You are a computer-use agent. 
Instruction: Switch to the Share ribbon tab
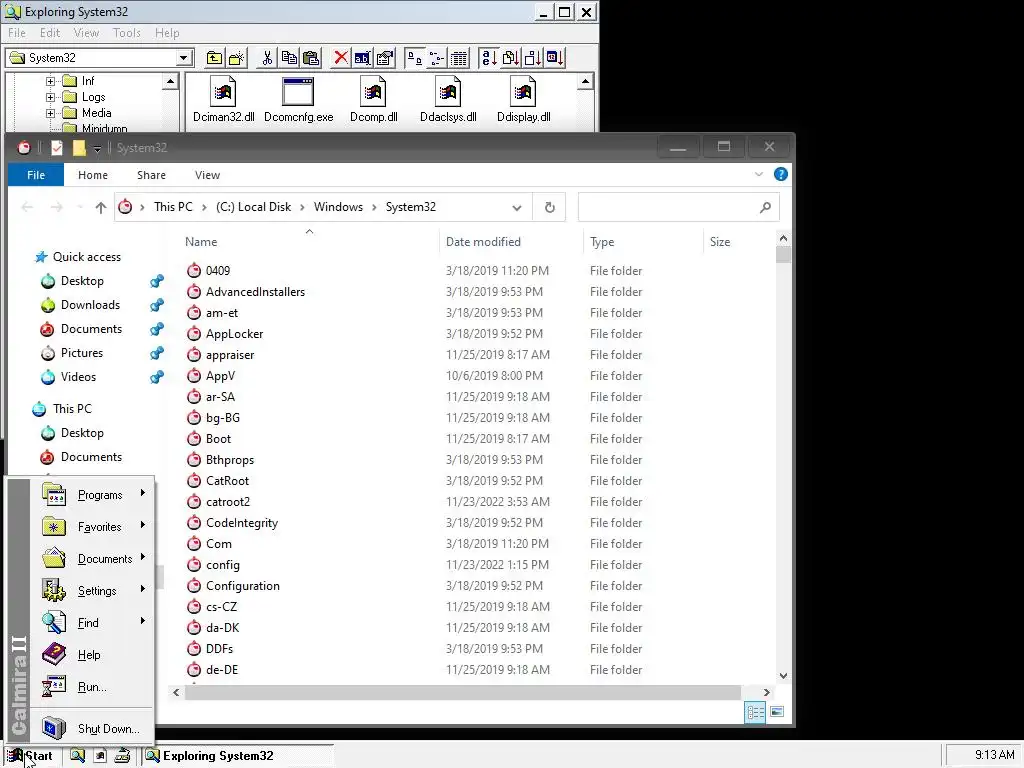pyautogui.click(x=152, y=175)
